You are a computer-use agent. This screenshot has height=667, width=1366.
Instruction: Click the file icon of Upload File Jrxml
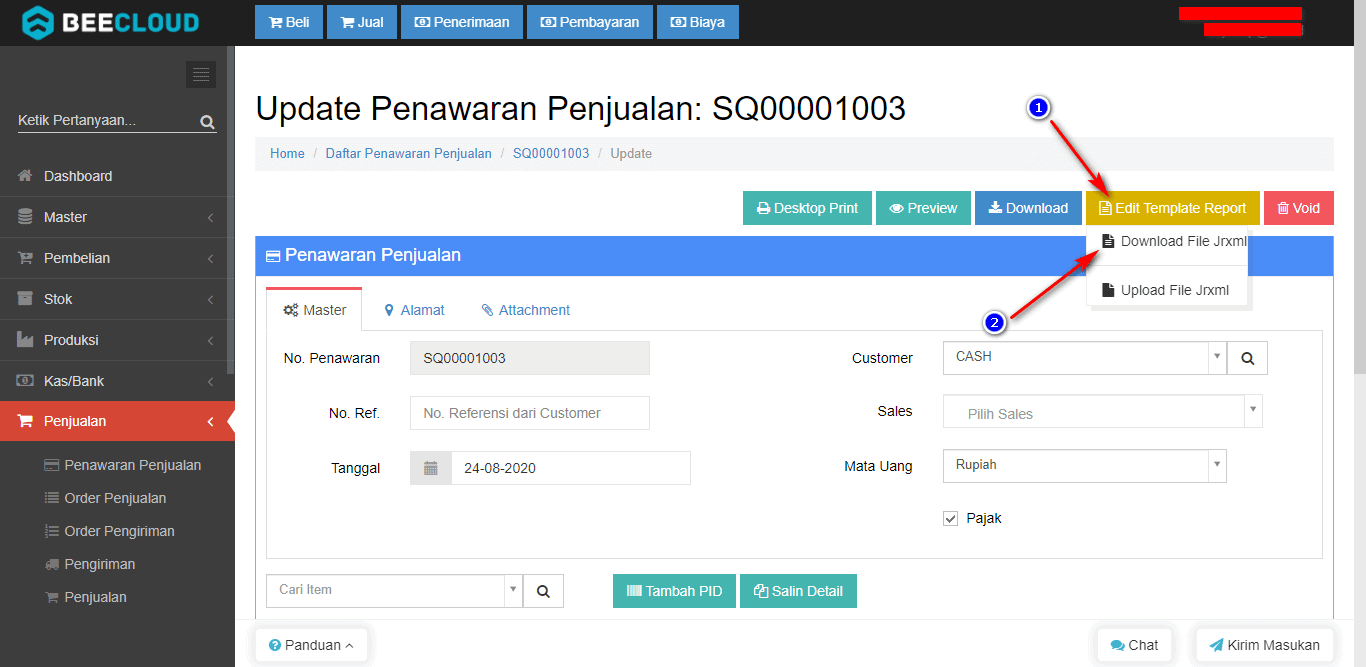[x=1108, y=290]
